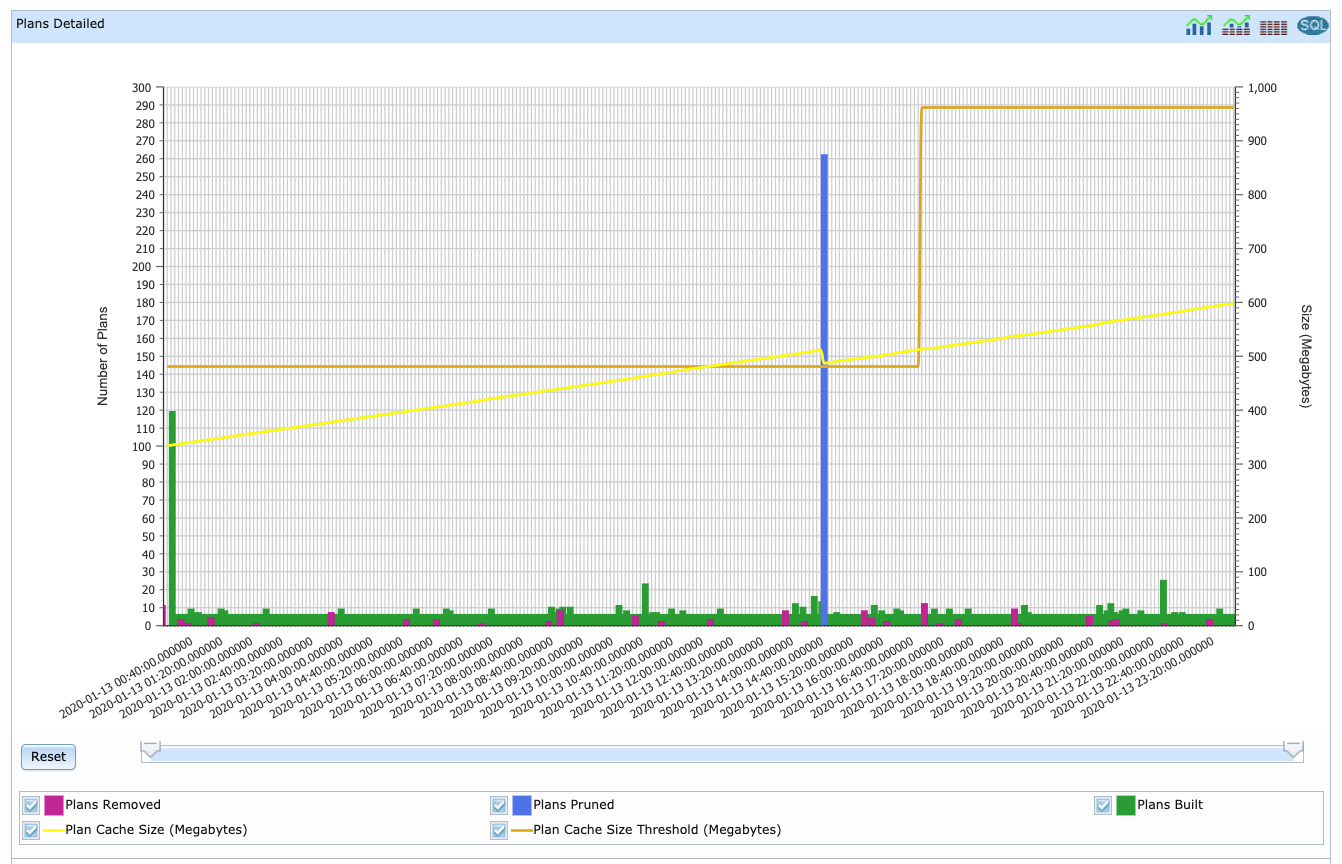Click the 'Plans Detailed' panel title
Screen dimensions: 1342x864
coord(60,23)
